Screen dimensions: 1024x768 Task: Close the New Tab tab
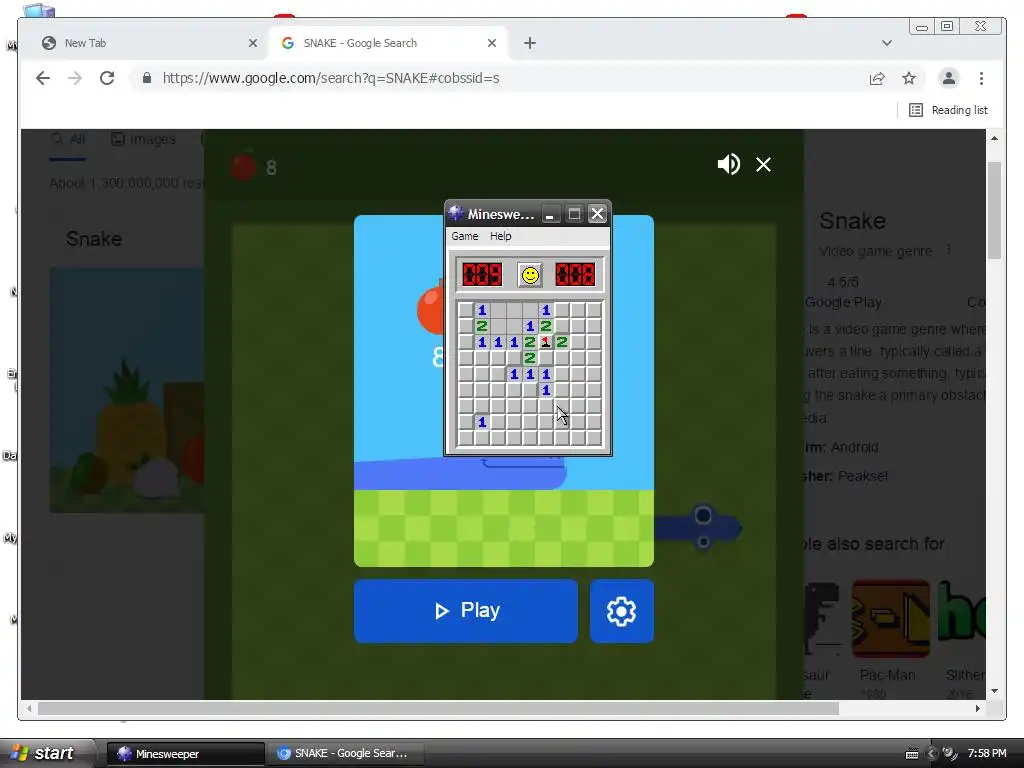point(253,43)
